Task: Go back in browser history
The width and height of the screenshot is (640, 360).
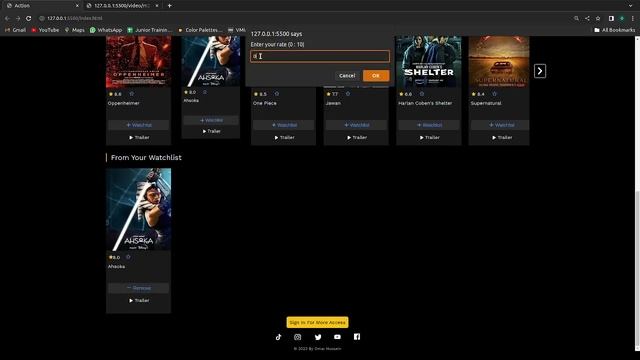Action: [7, 18]
